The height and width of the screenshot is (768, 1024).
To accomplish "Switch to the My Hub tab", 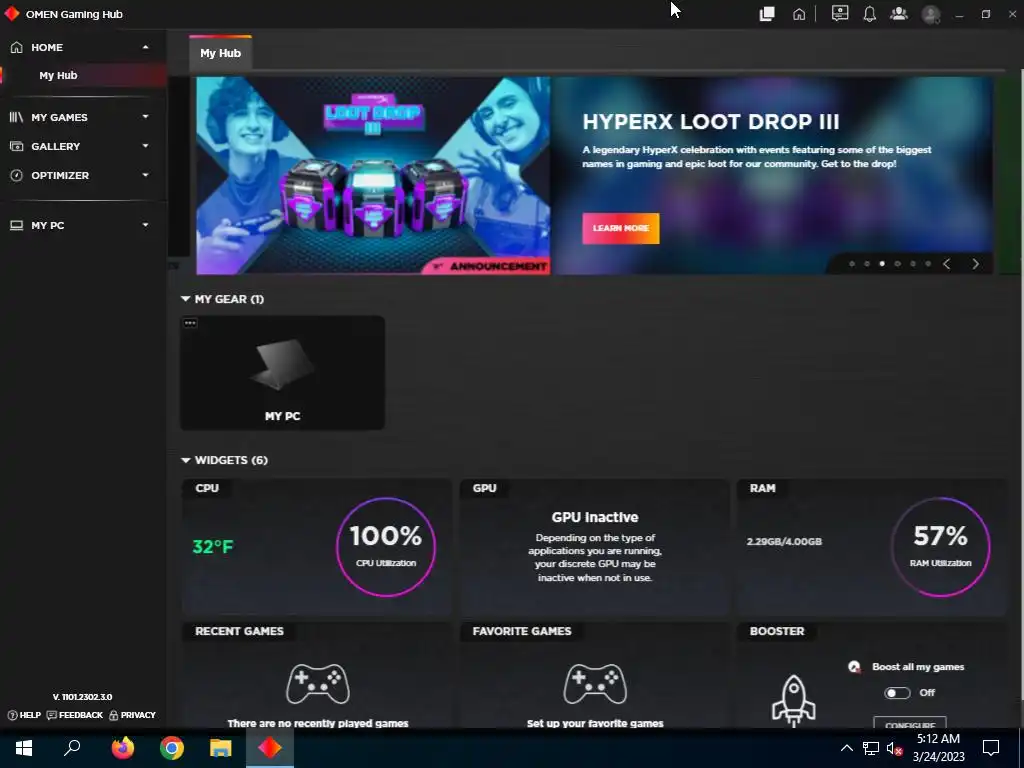I will (220, 53).
